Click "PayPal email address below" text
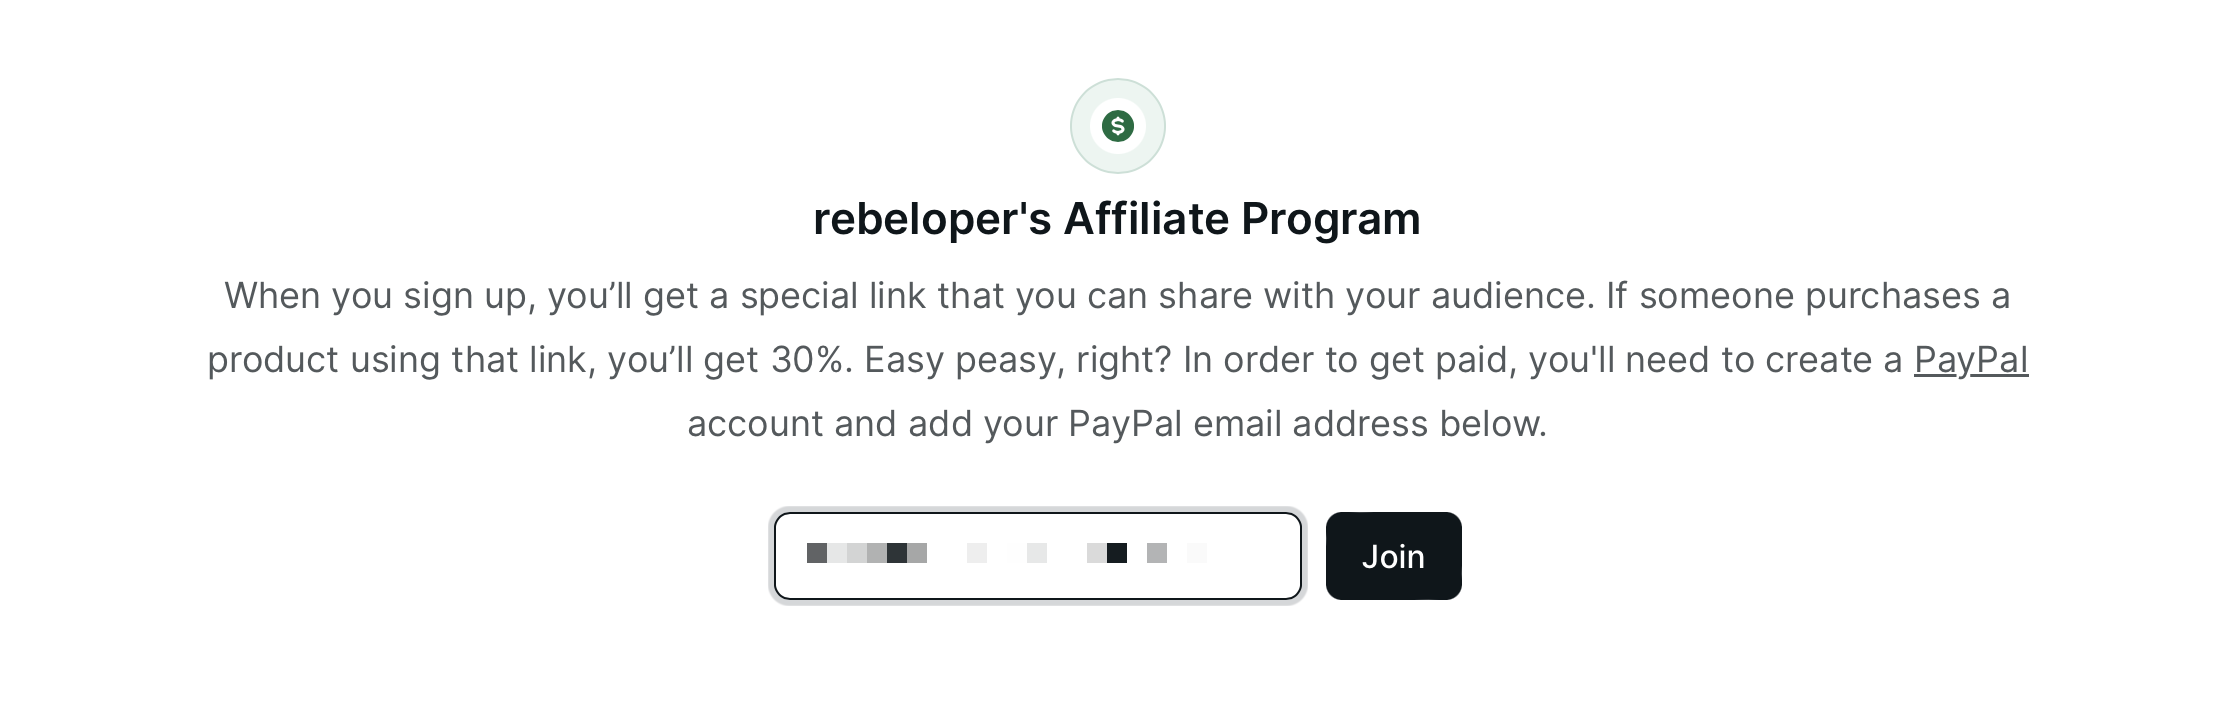Viewport: 2232px width, 718px height. (x=1307, y=424)
